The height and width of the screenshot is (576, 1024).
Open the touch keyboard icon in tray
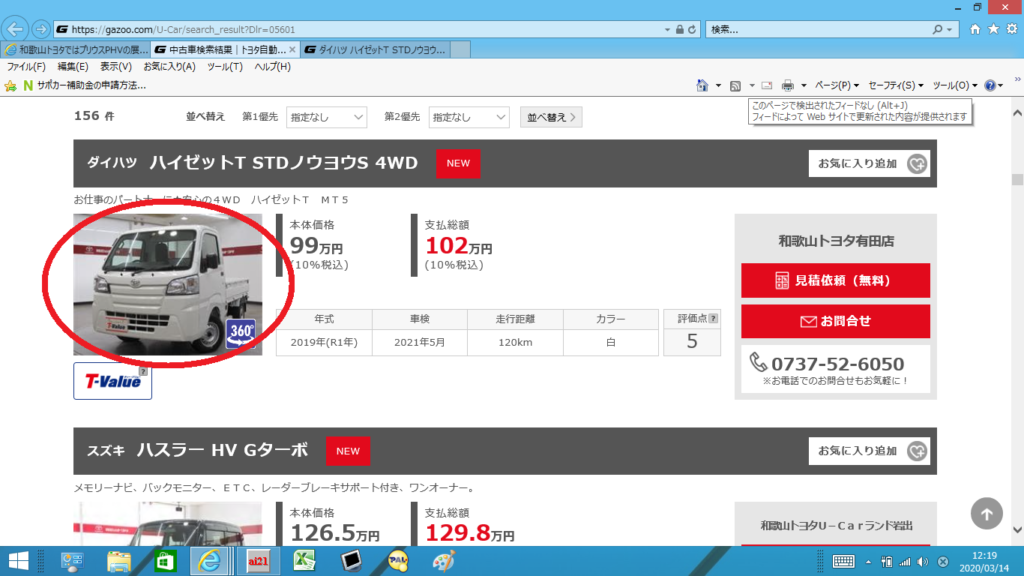coord(843,562)
